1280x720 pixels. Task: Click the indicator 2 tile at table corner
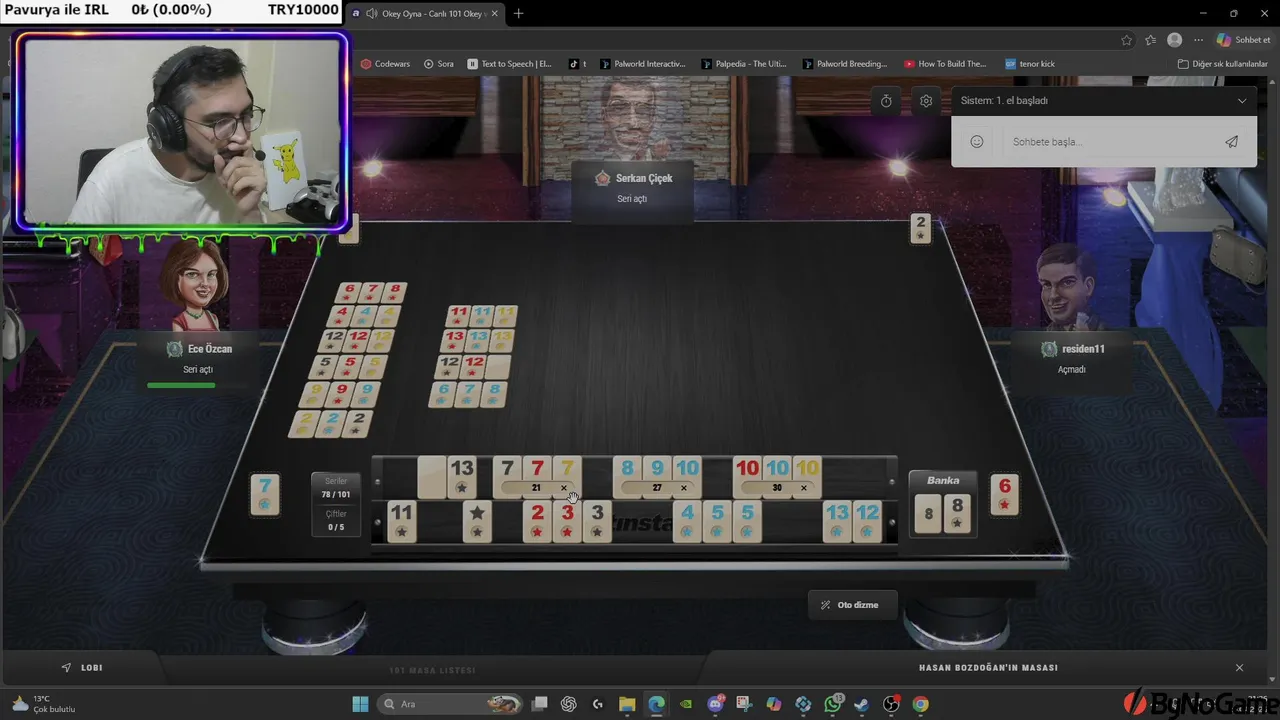click(x=921, y=228)
